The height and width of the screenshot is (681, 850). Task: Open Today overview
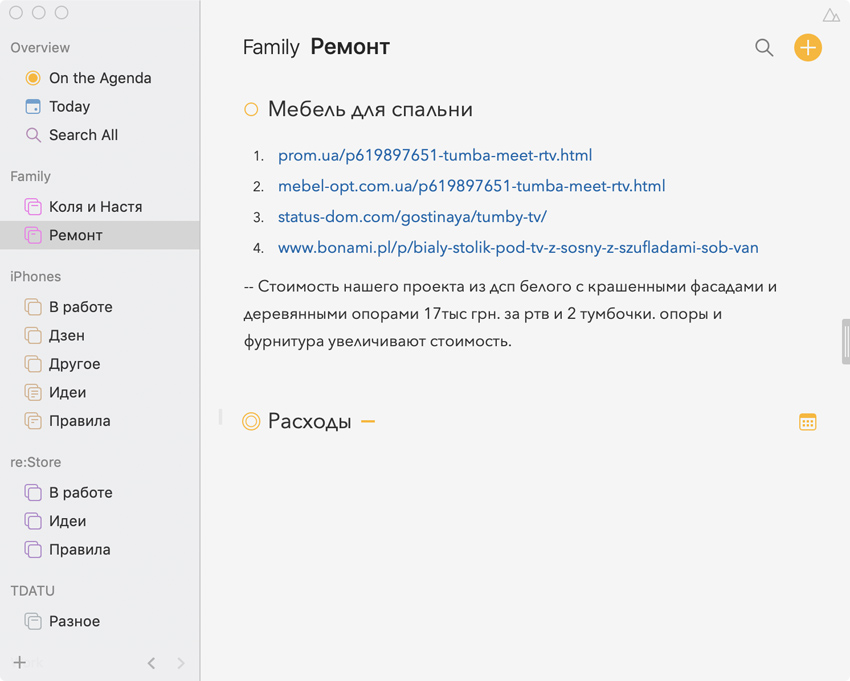69,106
